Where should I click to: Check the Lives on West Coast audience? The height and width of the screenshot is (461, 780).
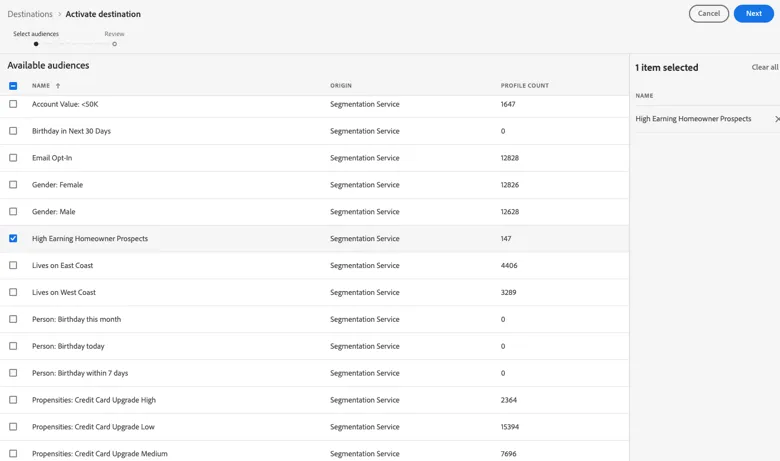click(13, 292)
